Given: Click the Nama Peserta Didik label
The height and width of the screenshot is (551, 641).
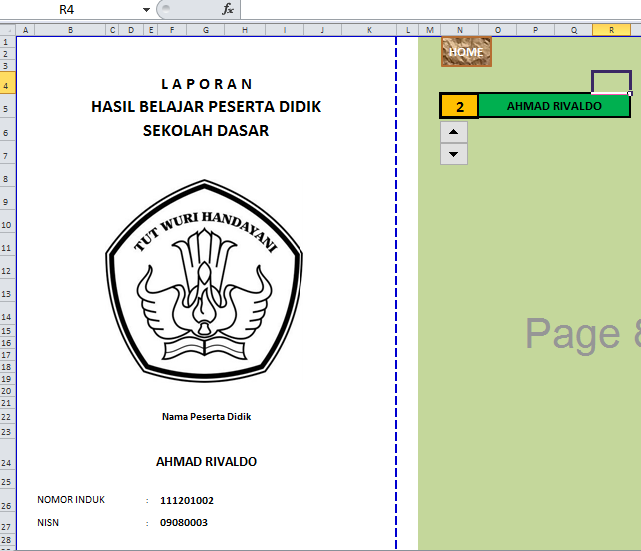Looking at the screenshot, I should pos(206,417).
